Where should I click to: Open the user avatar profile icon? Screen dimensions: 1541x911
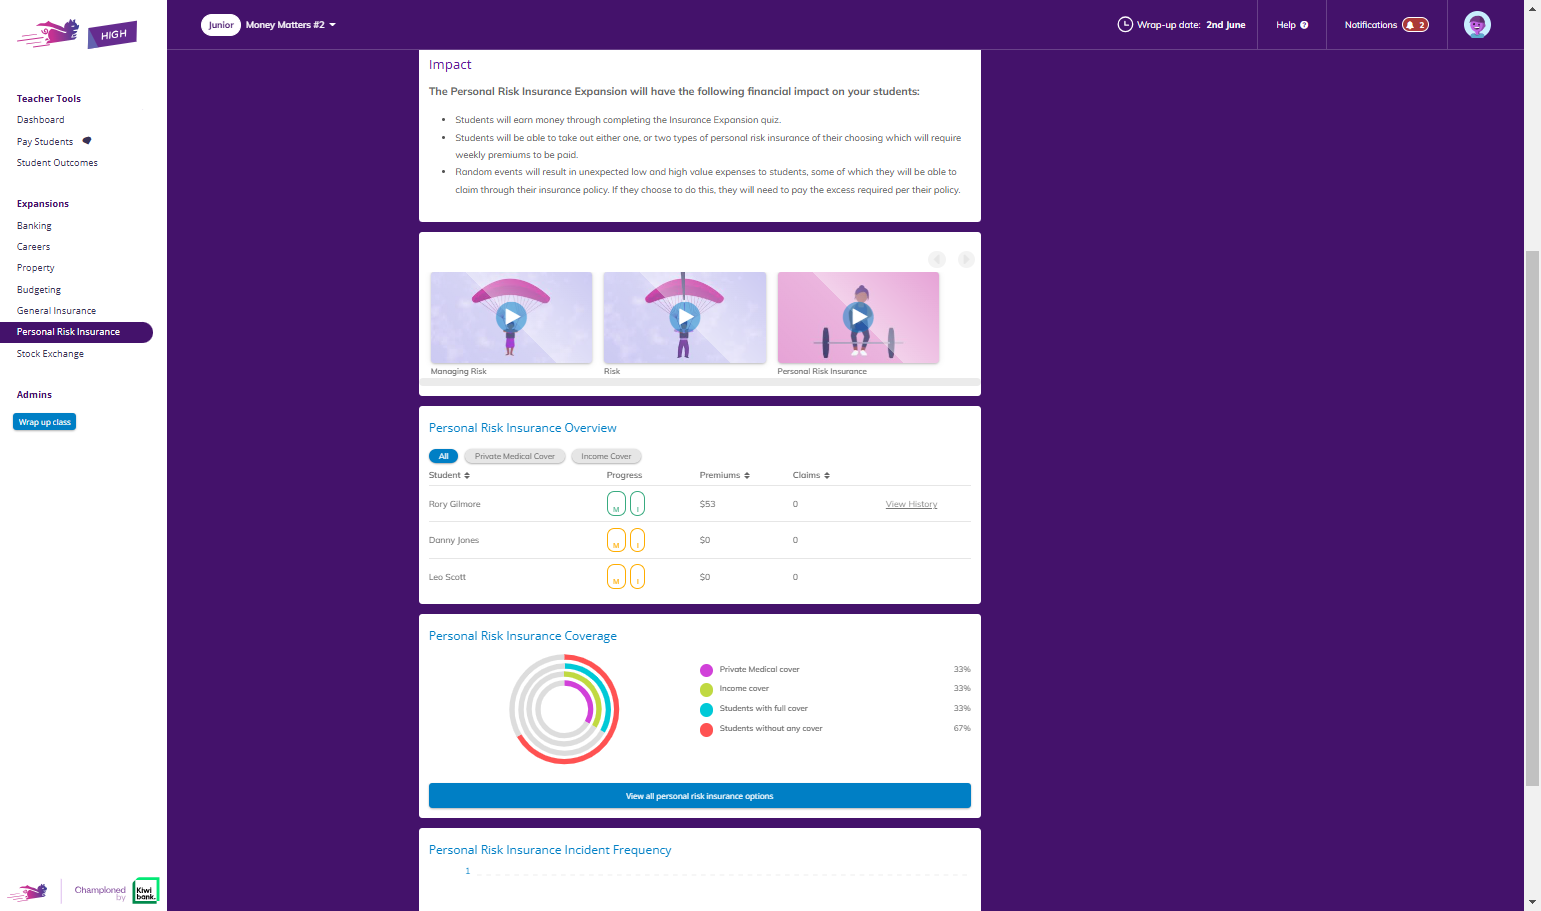point(1477,25)
